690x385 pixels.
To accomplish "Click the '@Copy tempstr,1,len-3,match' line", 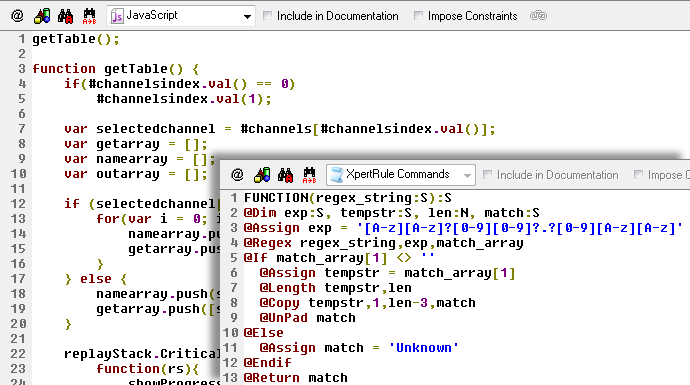I will pos(367,302).
